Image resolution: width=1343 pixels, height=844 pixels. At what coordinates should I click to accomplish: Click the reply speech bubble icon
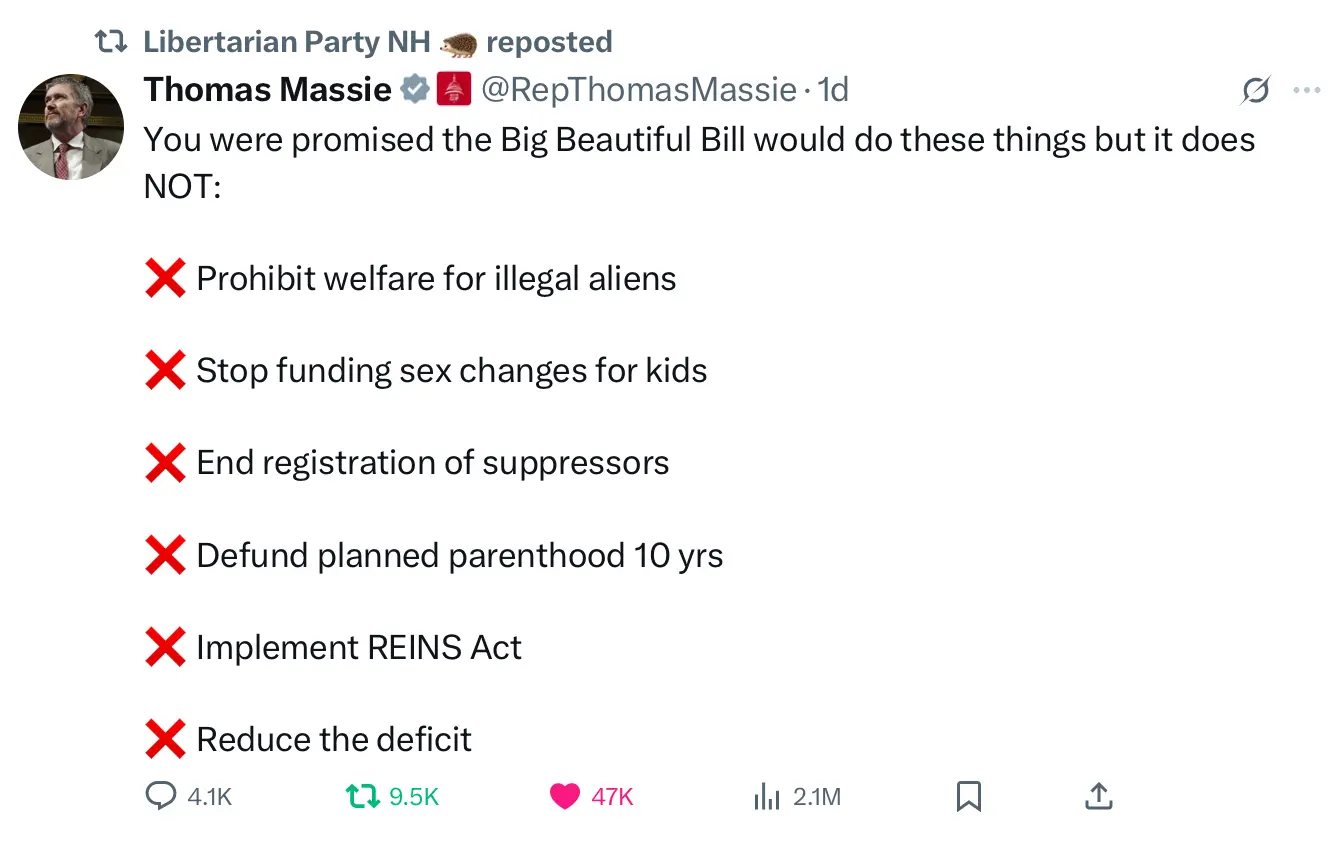[x=161, y=796]
